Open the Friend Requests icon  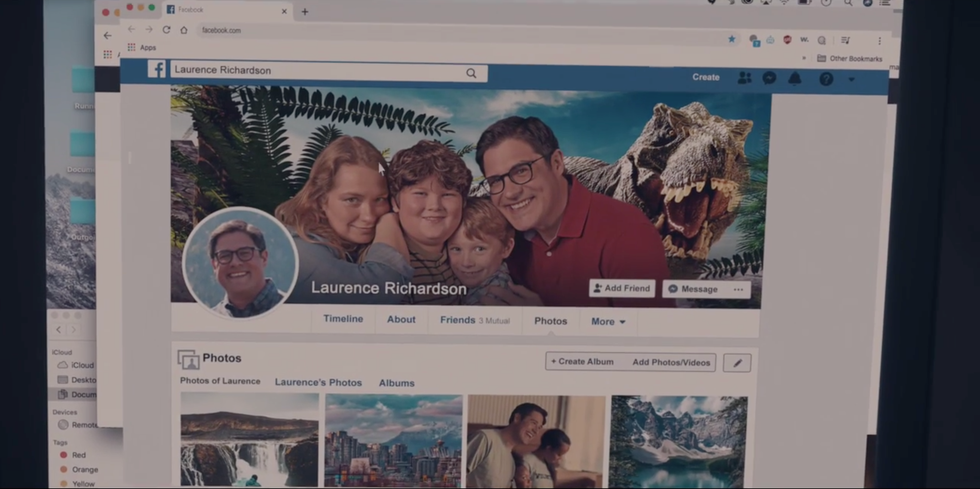click(744, 78)
